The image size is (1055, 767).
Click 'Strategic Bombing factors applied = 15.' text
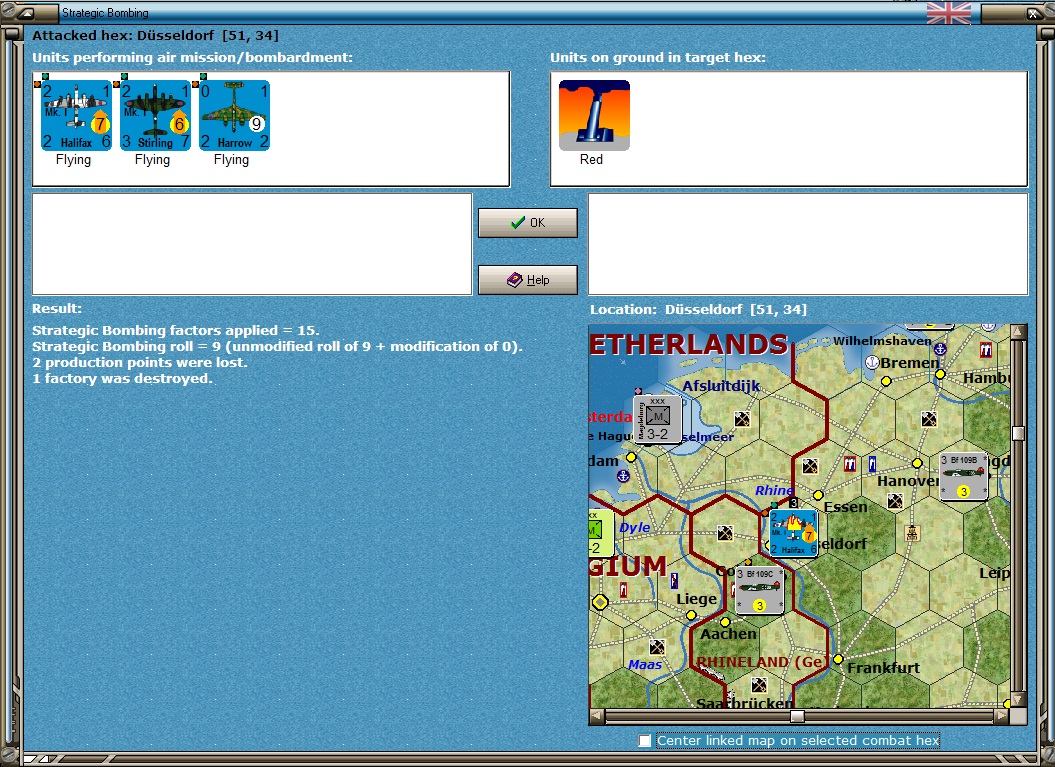pyautogui.click(x=176, y=330)
